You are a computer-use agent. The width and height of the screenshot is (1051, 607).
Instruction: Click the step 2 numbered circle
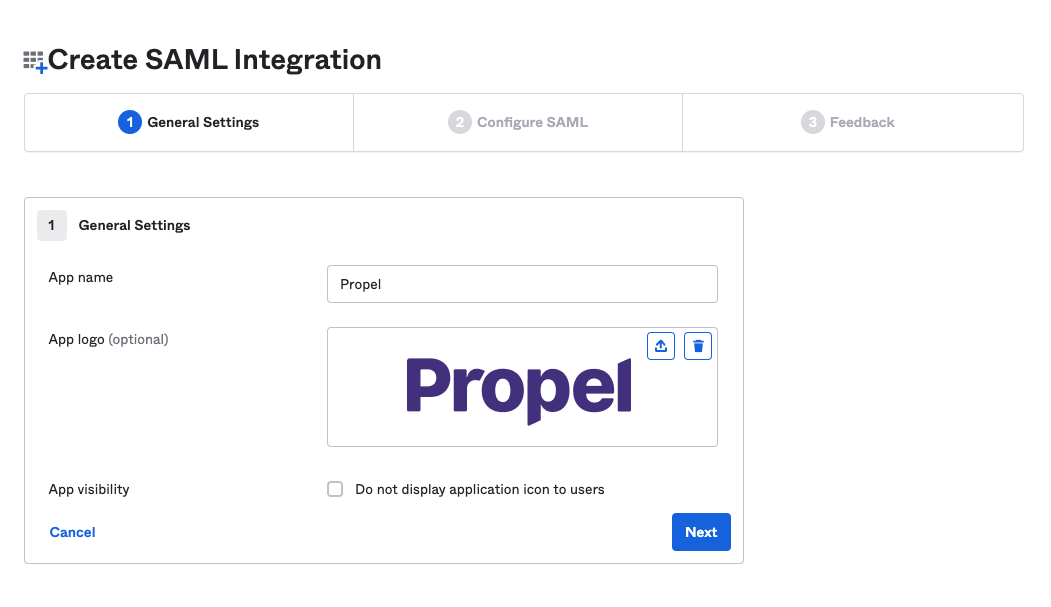click(x=459, y=122)
